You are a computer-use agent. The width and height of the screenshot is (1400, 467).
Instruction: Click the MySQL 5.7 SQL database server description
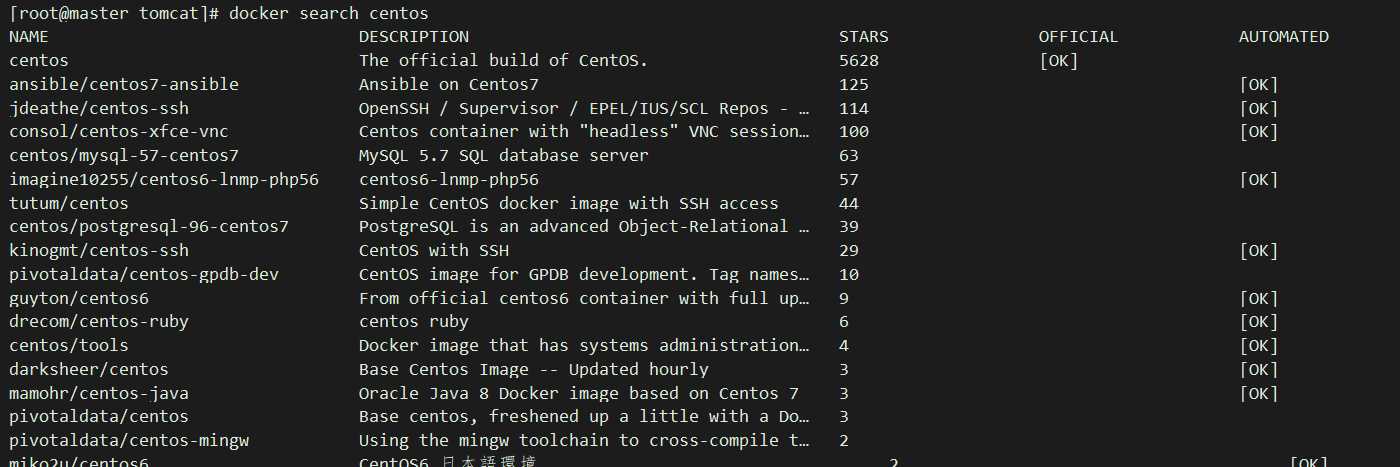point(503,155)
